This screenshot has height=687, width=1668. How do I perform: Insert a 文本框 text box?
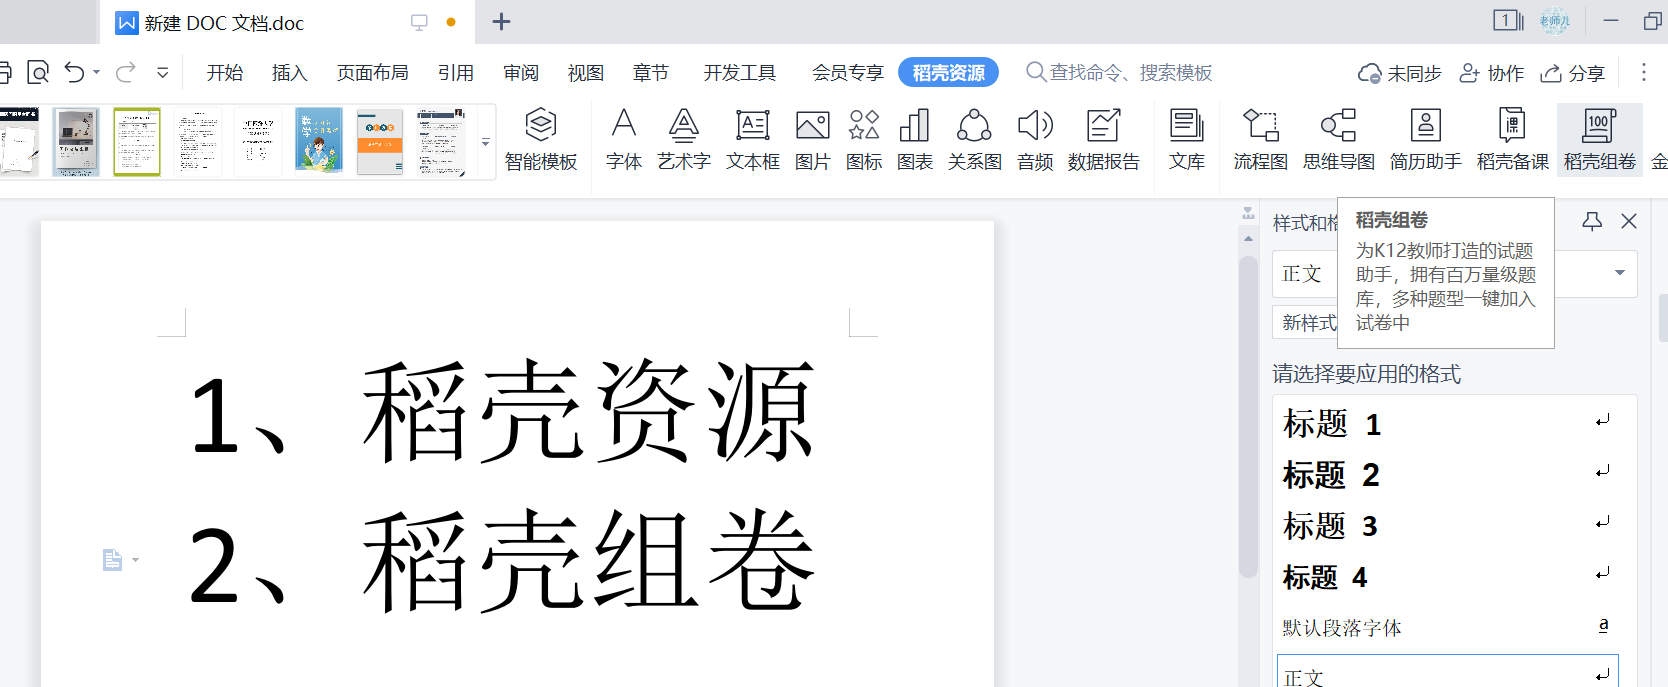click(x=752, y=140)
